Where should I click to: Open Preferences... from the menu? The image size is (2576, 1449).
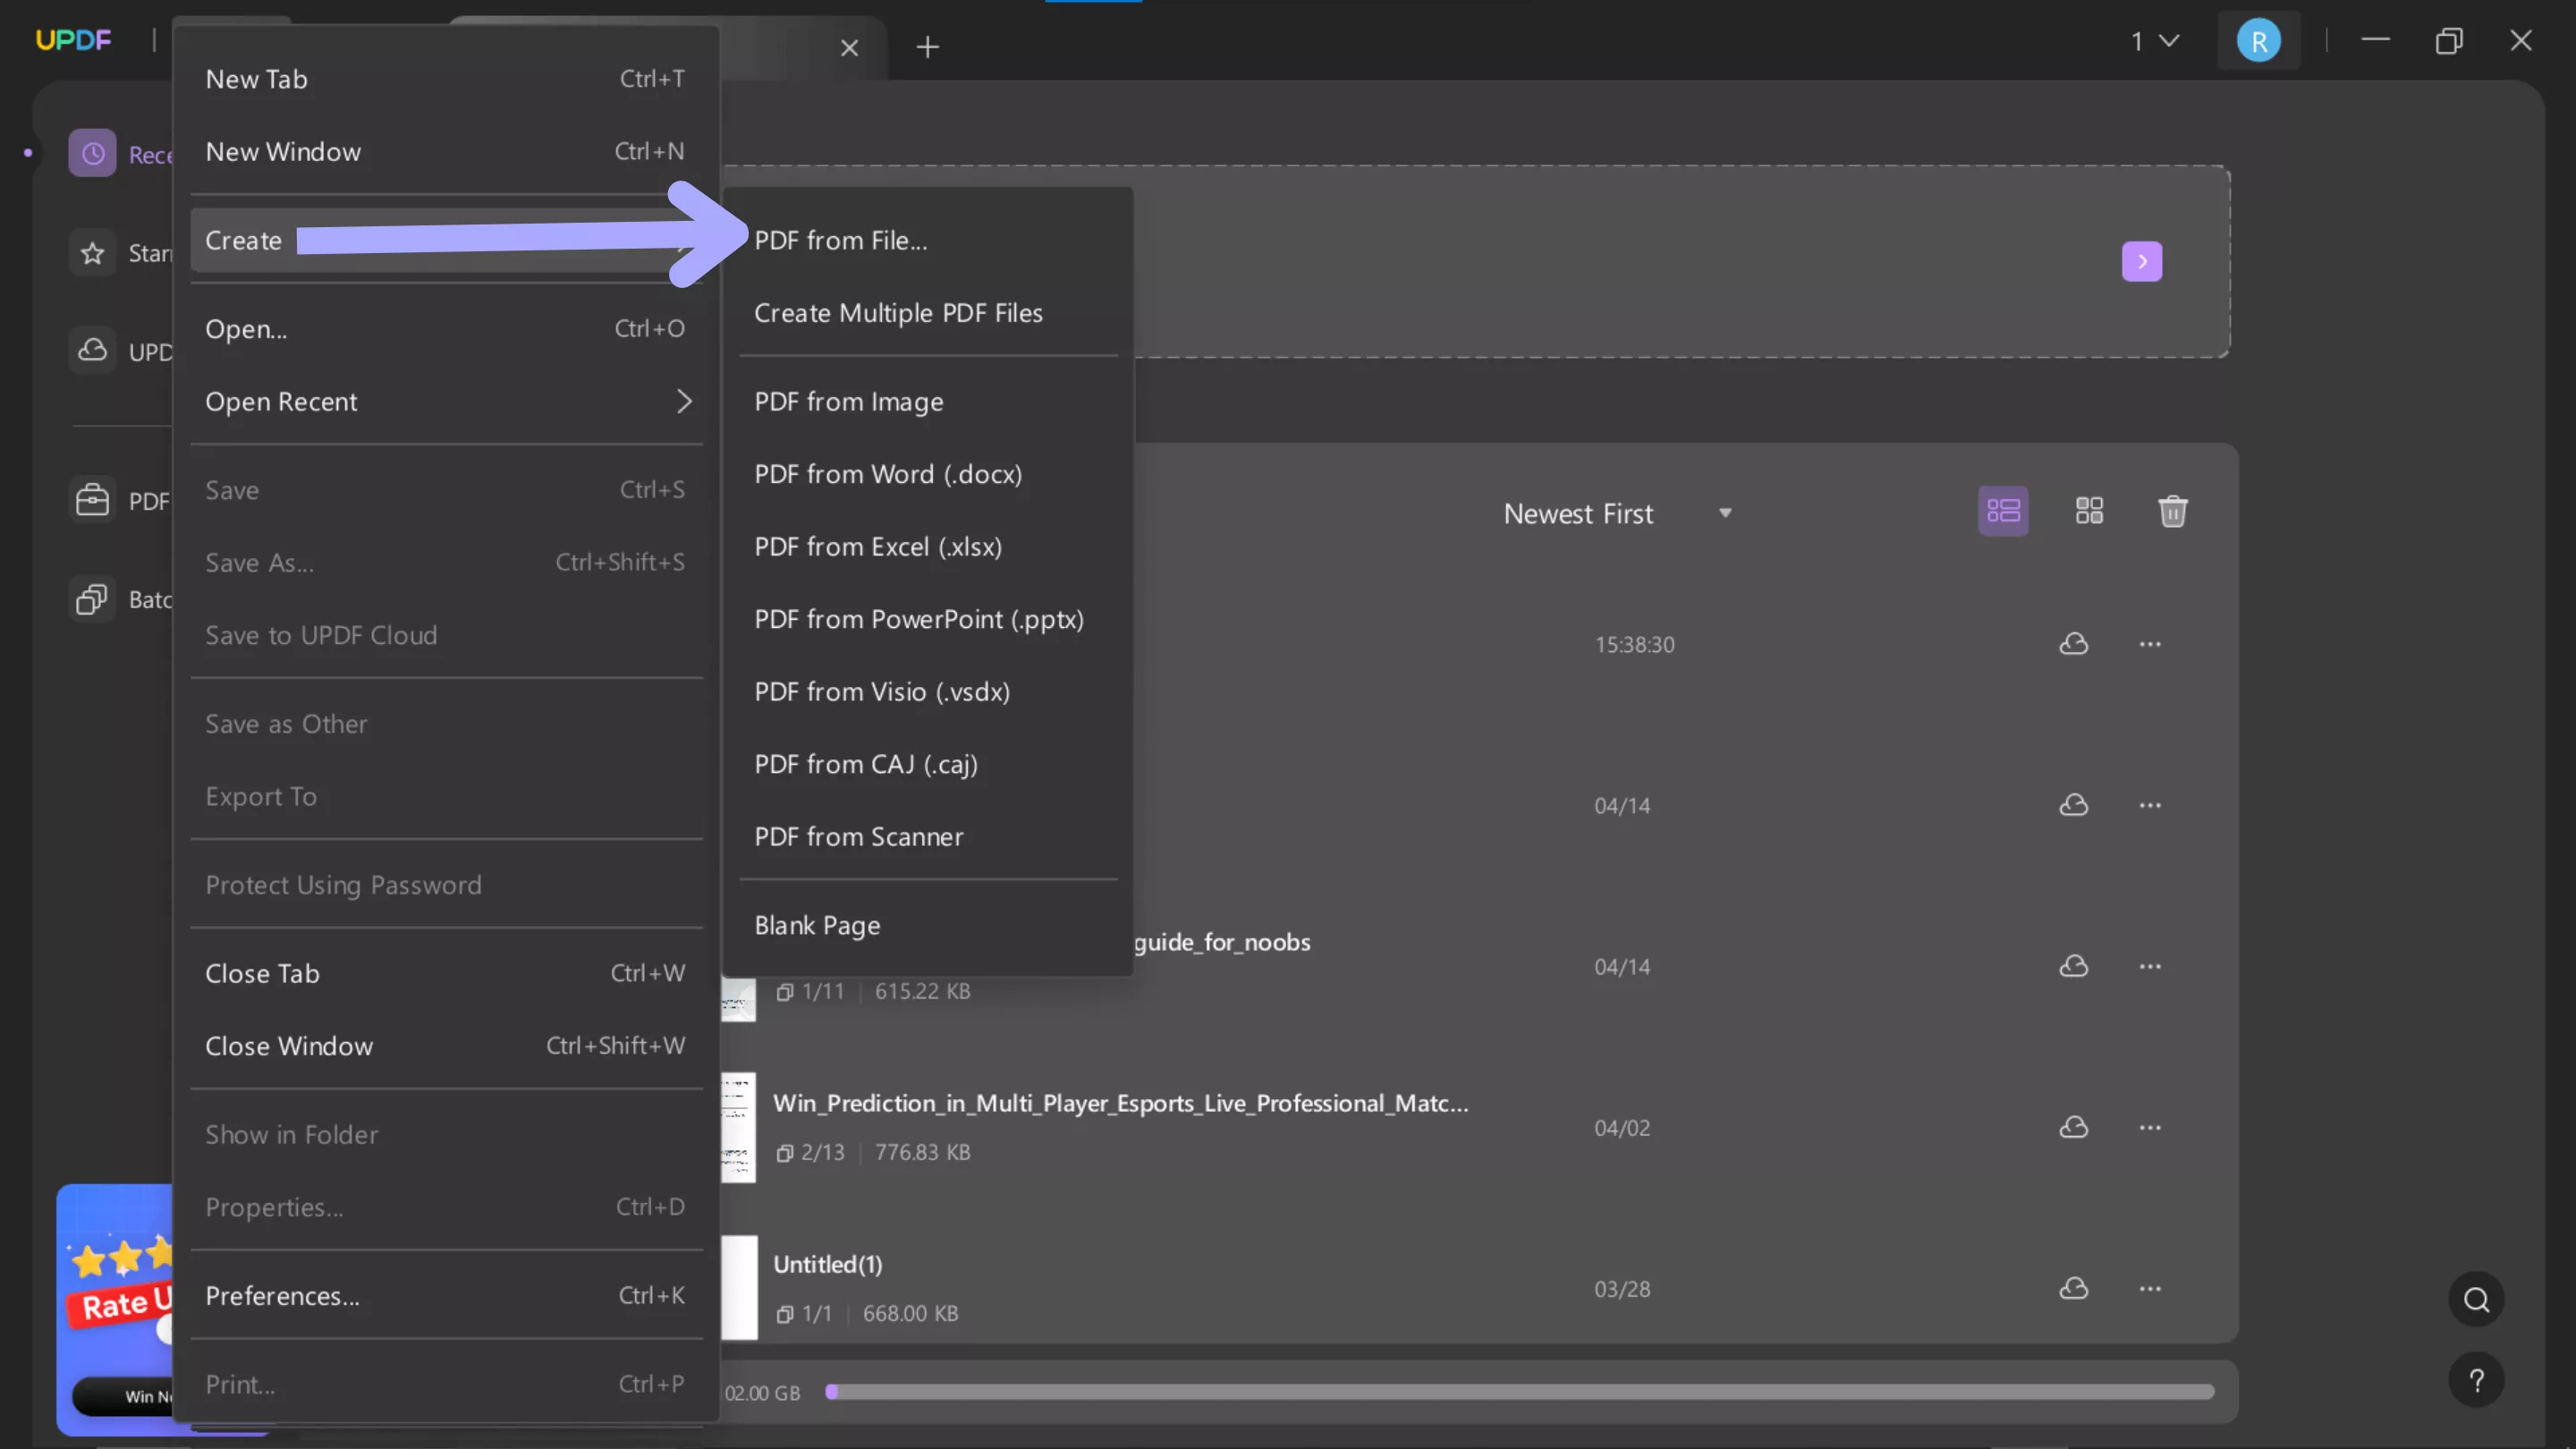tap(283, 1296)
